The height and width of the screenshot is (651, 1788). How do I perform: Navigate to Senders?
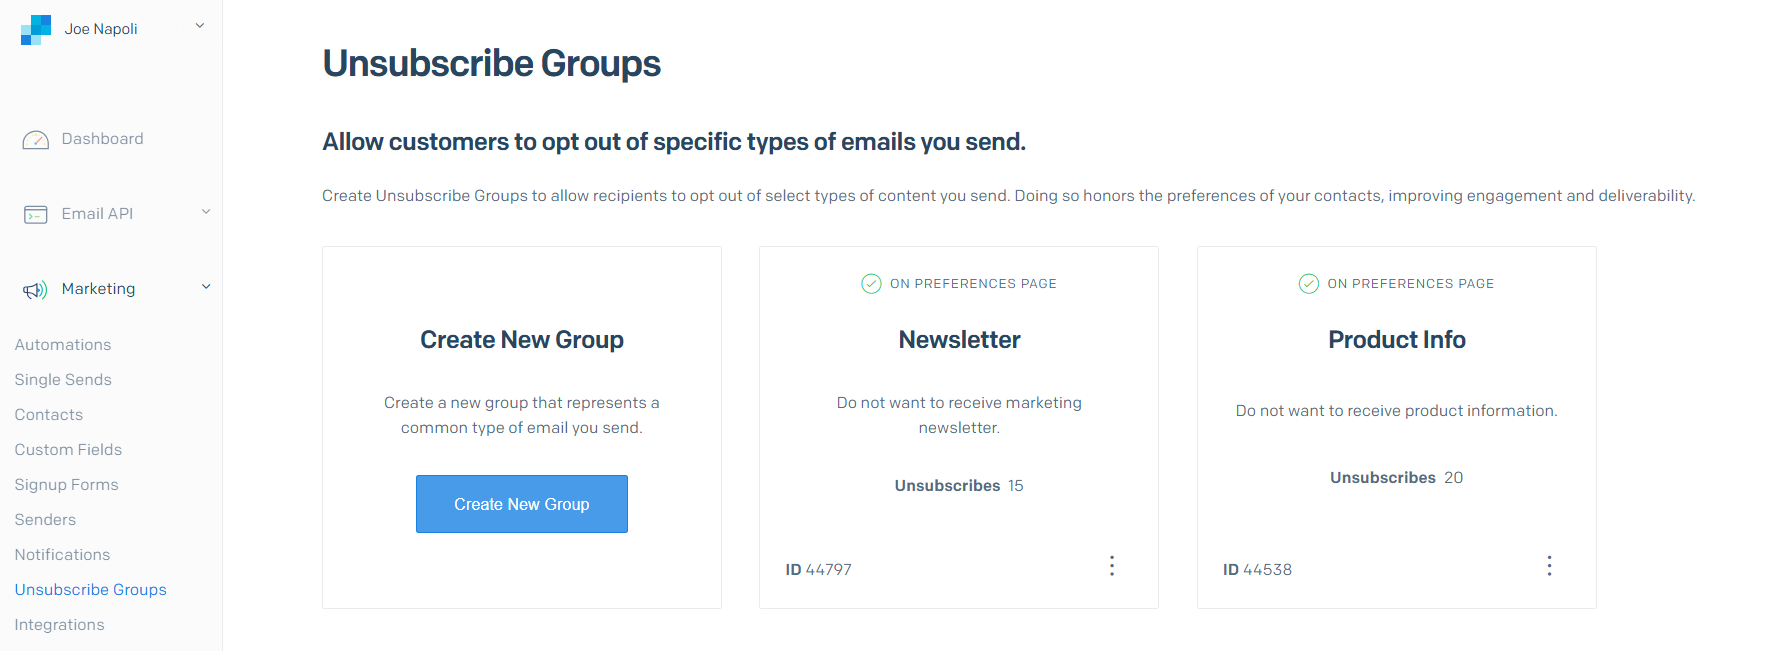coord(45,520)
